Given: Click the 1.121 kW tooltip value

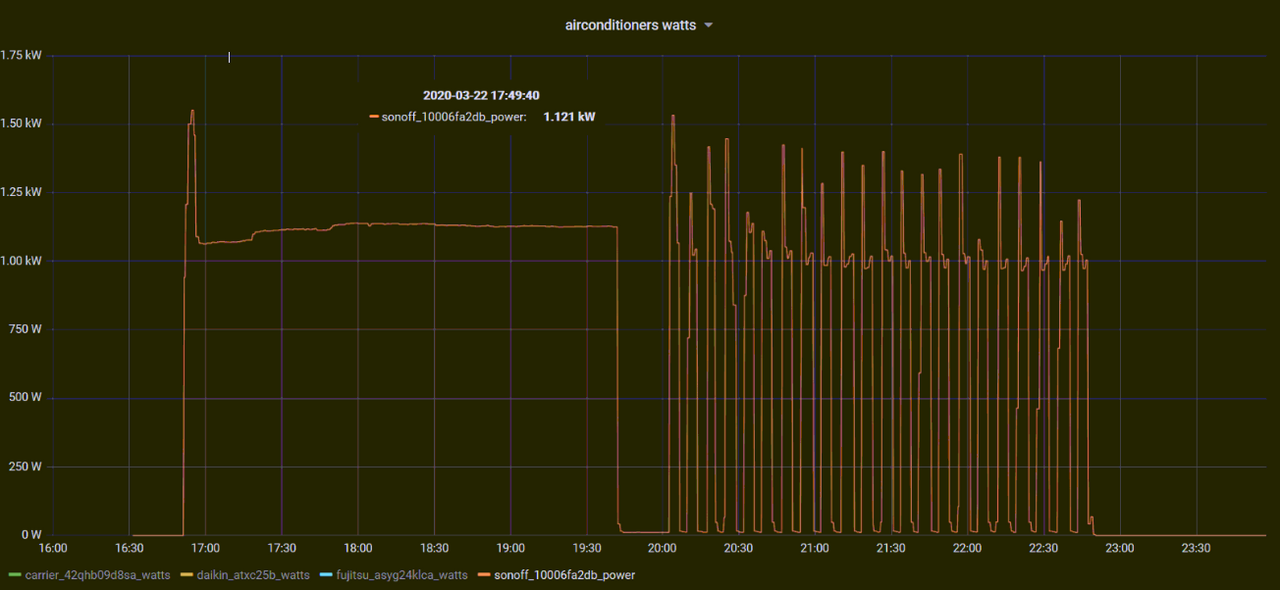Looking at the screenshot, I should (x=569, y=117).
